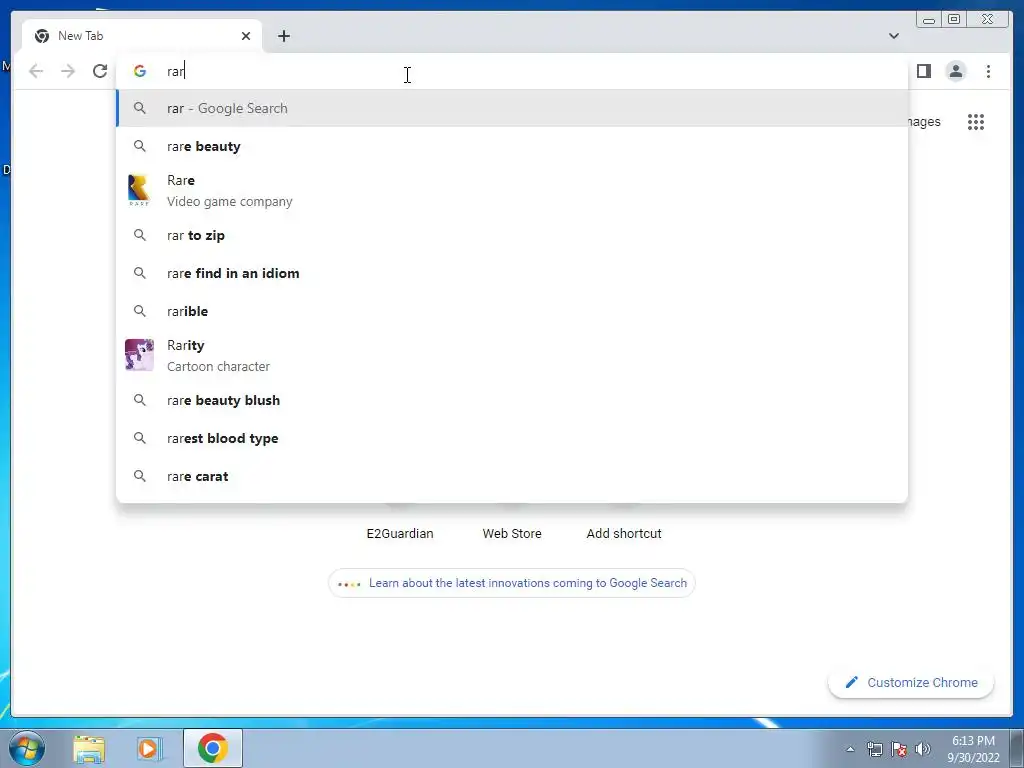Click the Customize Chrome button

pyautogui.click(x=911, y=682)
